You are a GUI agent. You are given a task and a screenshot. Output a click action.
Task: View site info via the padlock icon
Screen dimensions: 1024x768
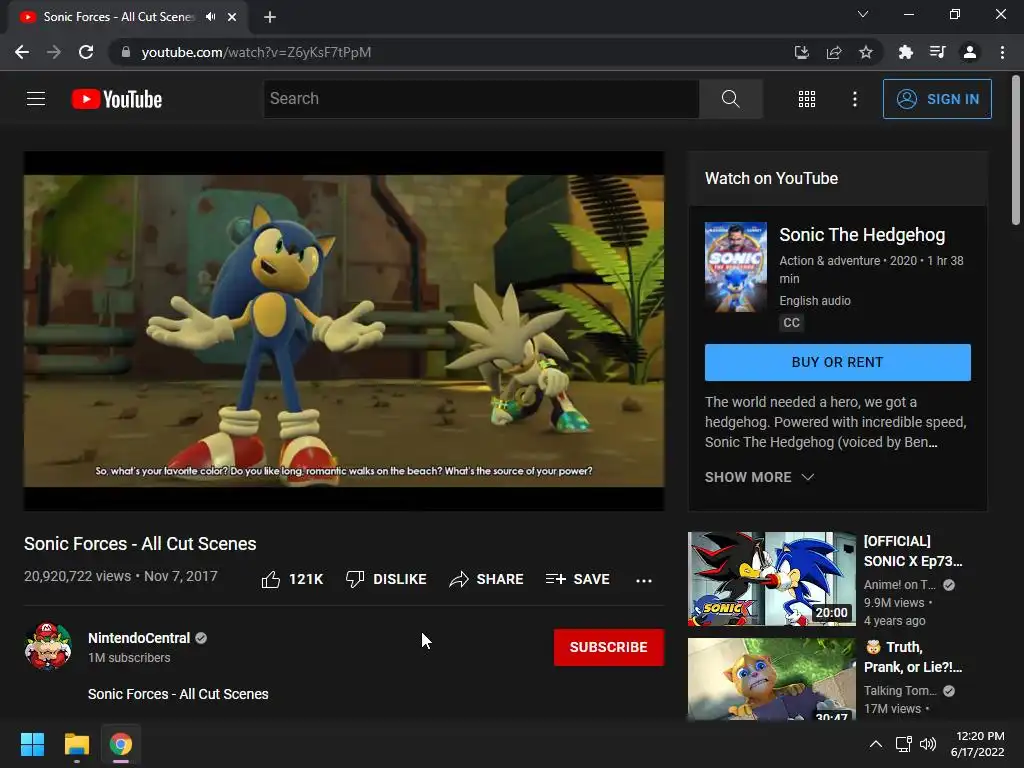click(126, 52)
